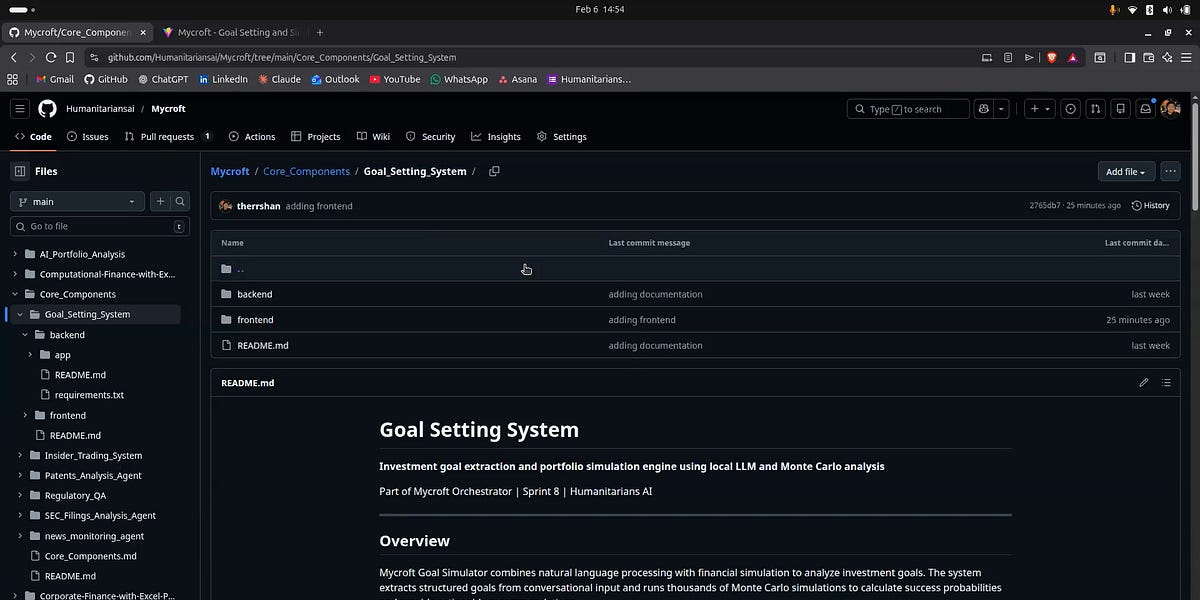
Task: Open requirements.txt in the file tree
Action: pos(89,395)
